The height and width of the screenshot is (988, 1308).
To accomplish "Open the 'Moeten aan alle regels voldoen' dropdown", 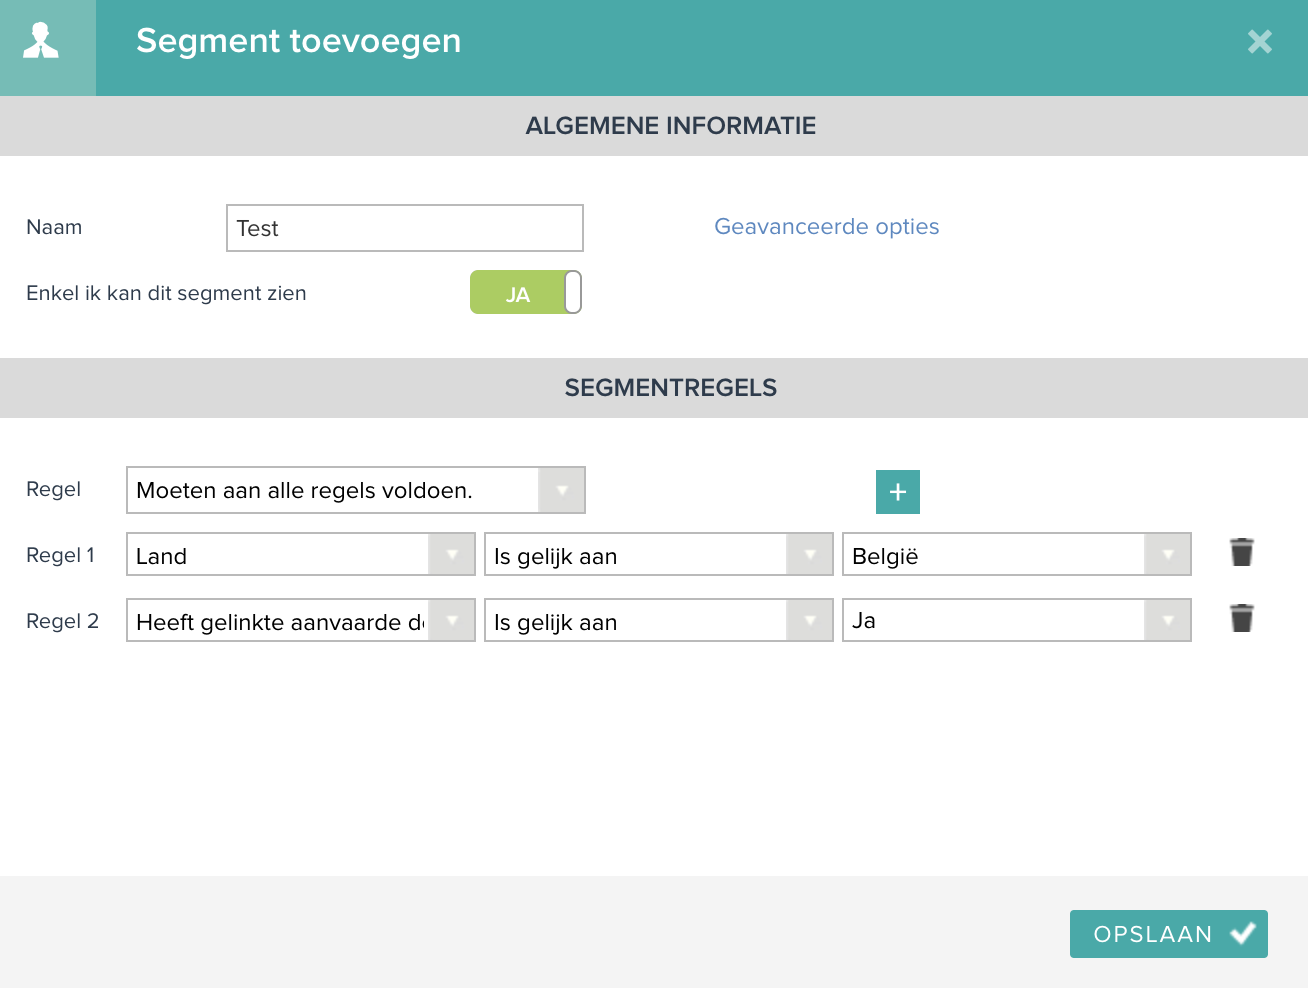I will click(356, 490).
